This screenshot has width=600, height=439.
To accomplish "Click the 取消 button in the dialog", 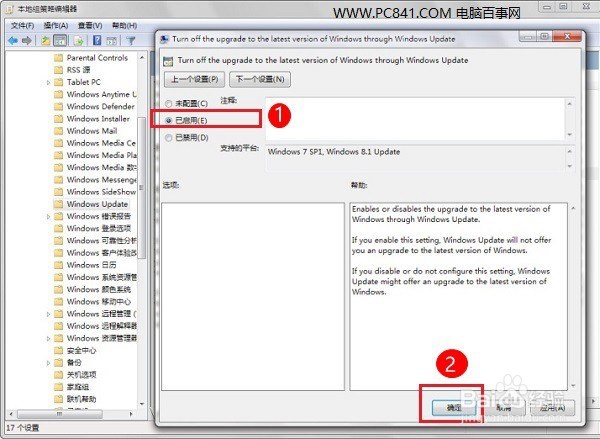I will (504, 408).
